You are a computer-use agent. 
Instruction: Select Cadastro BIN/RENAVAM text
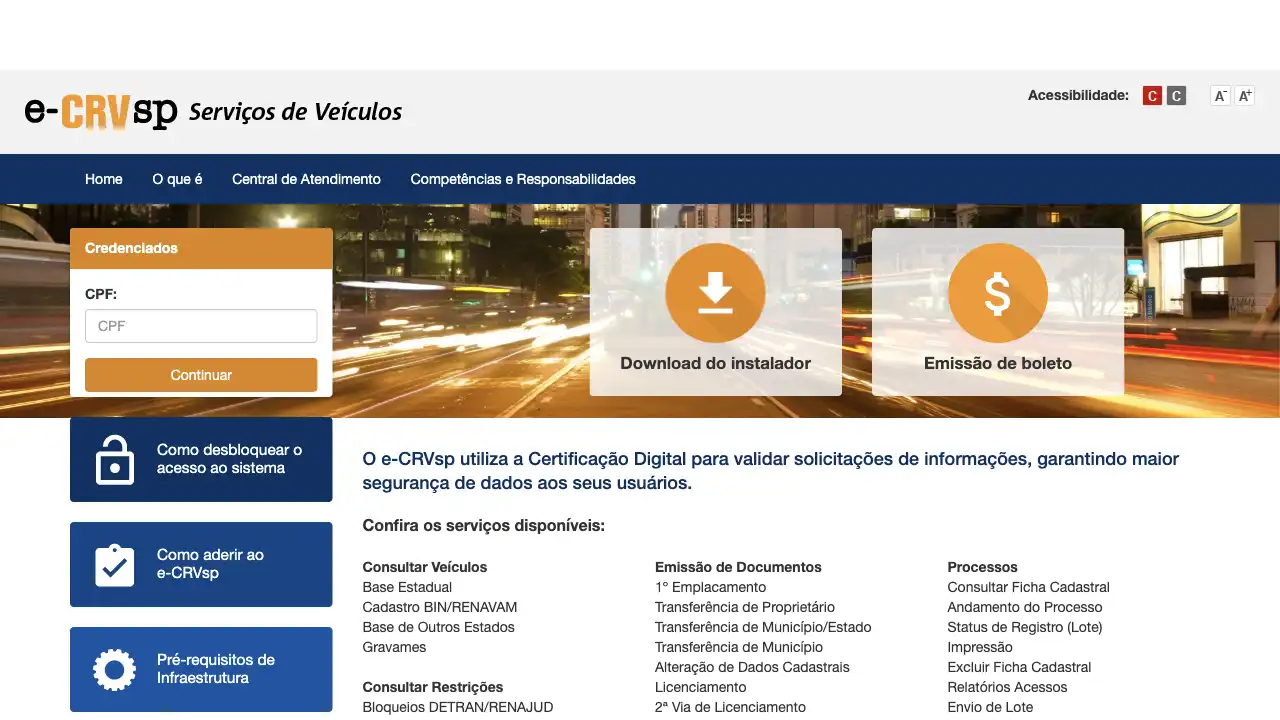[440, 607]
